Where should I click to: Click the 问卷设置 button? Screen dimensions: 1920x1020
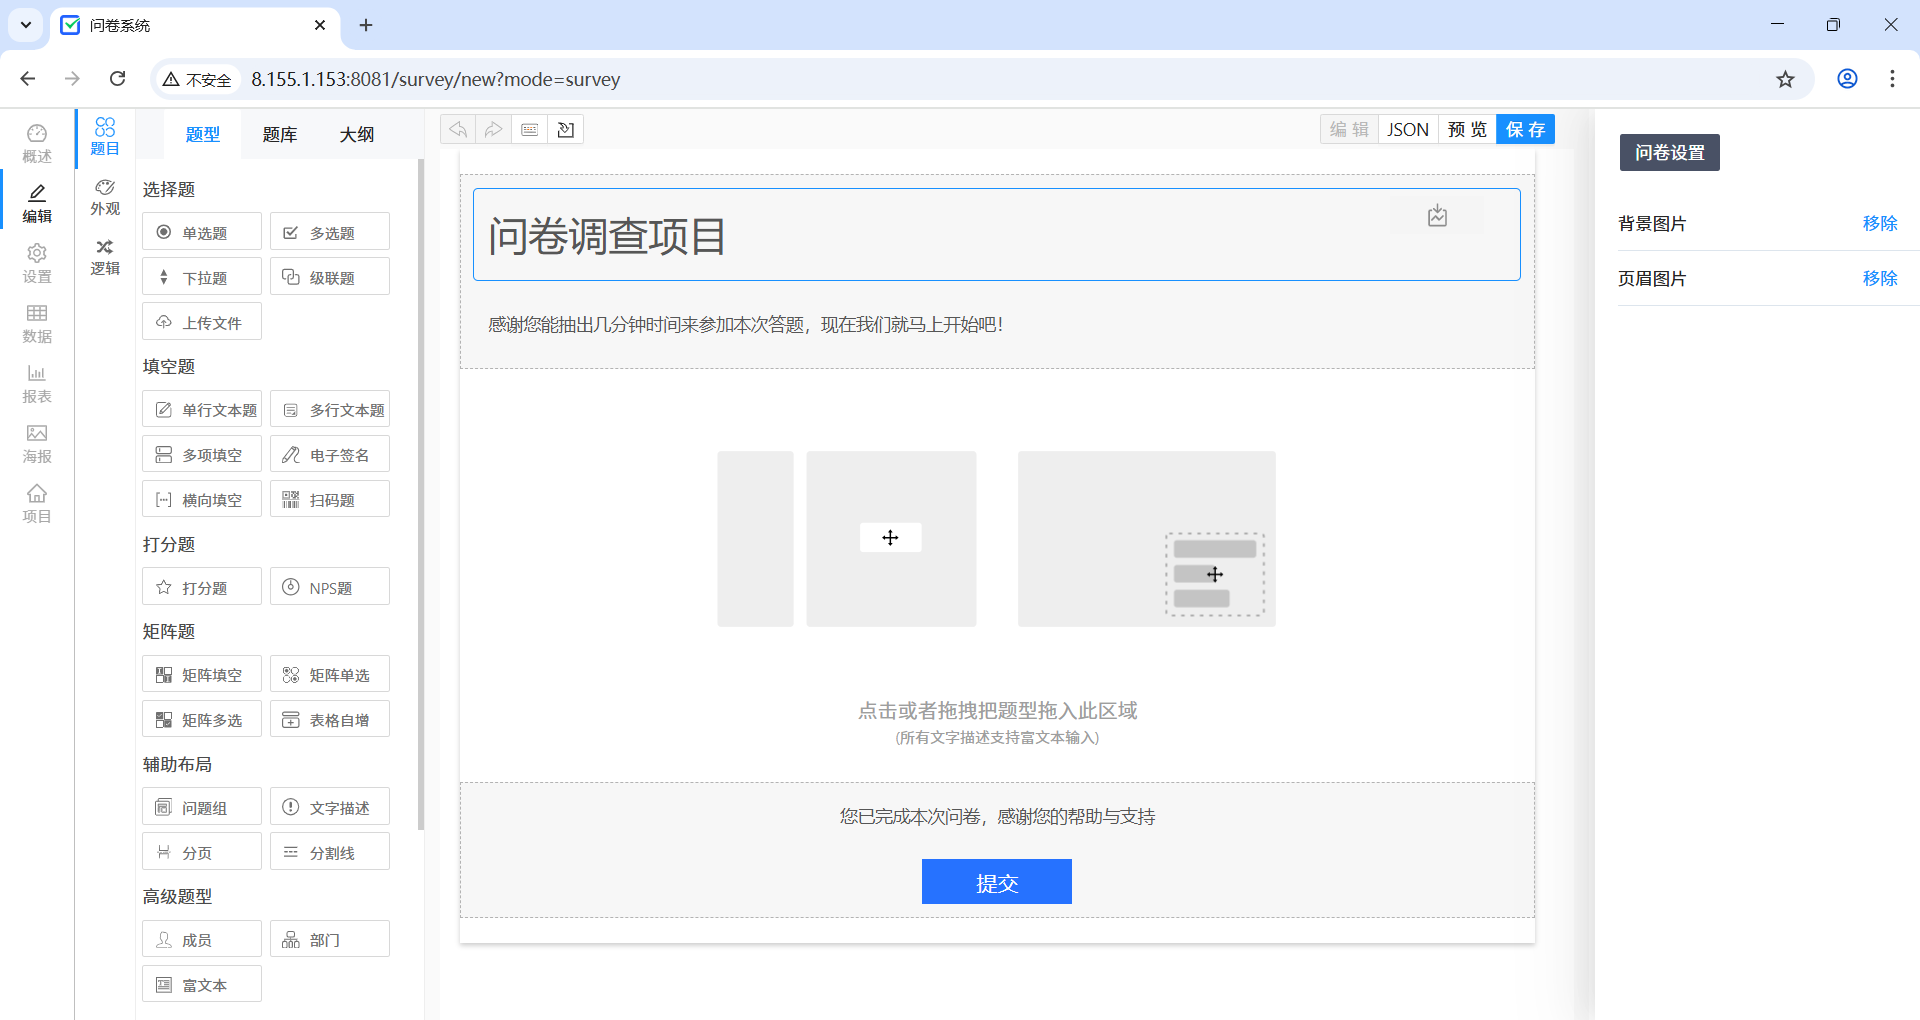coord(1670,153)
